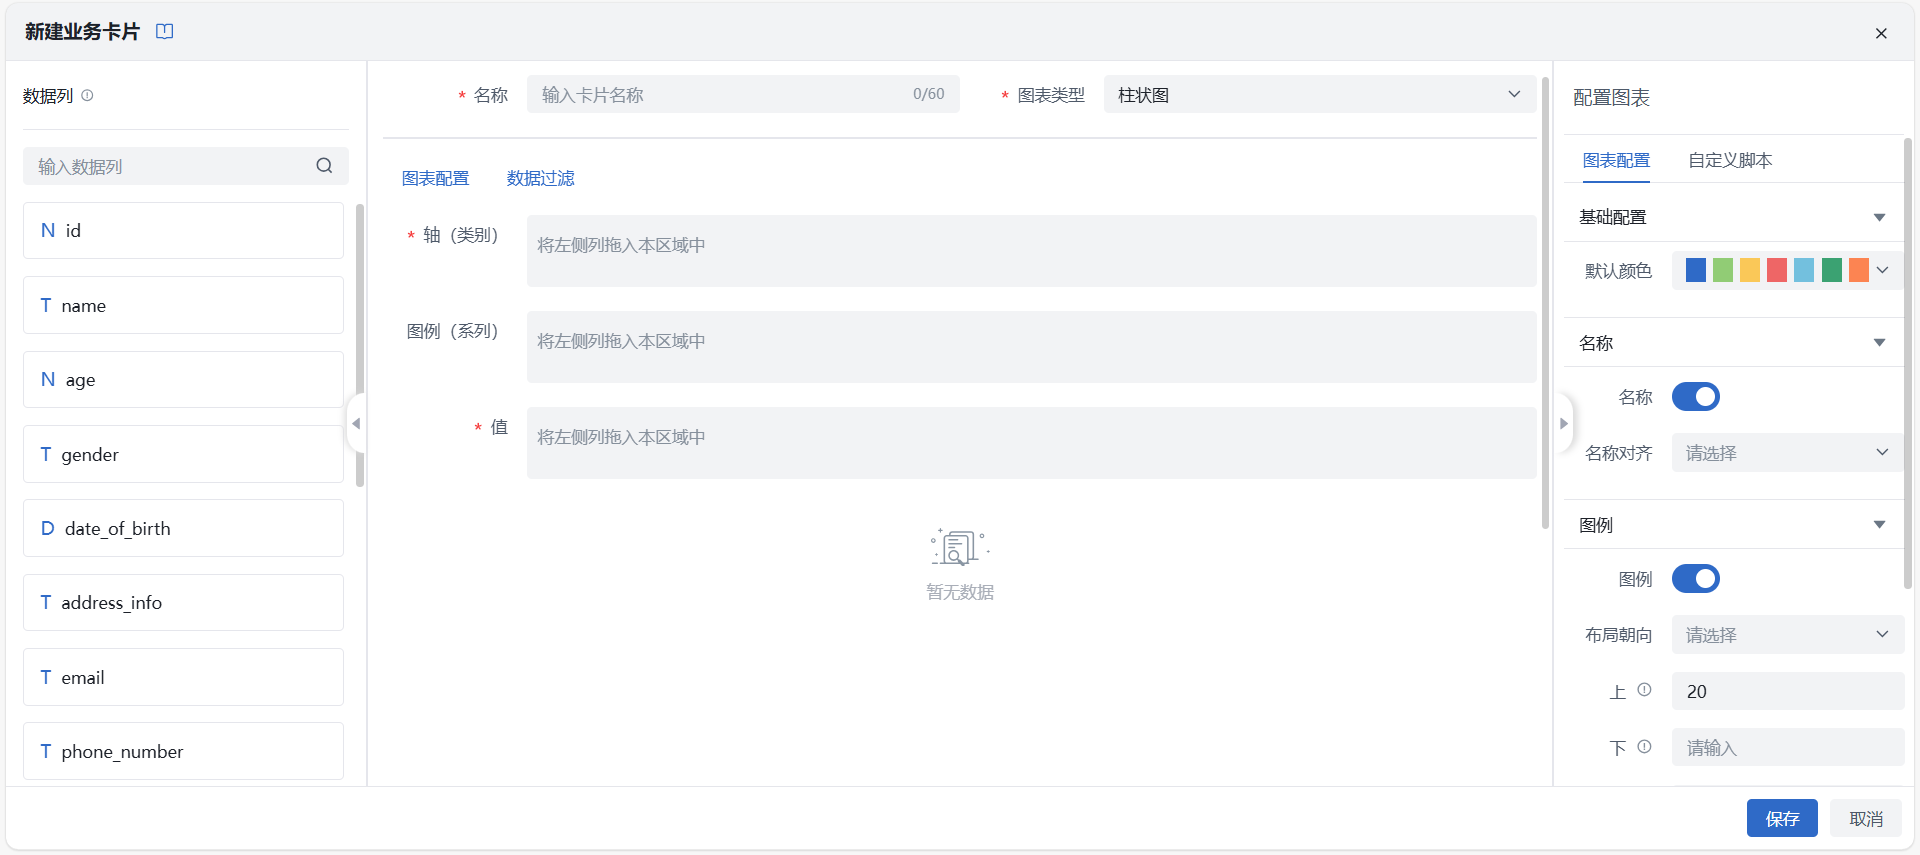Collapse the 名称 section header
This screenshot has width=1920, height=855.
tap(1879, 343)
